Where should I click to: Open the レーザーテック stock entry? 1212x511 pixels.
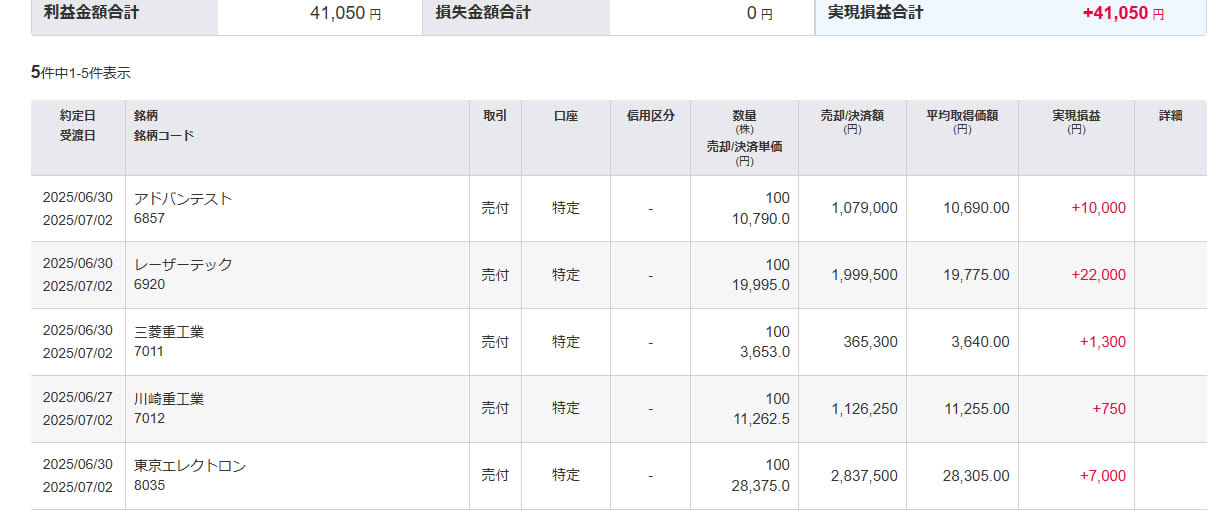tap(183, 264)
